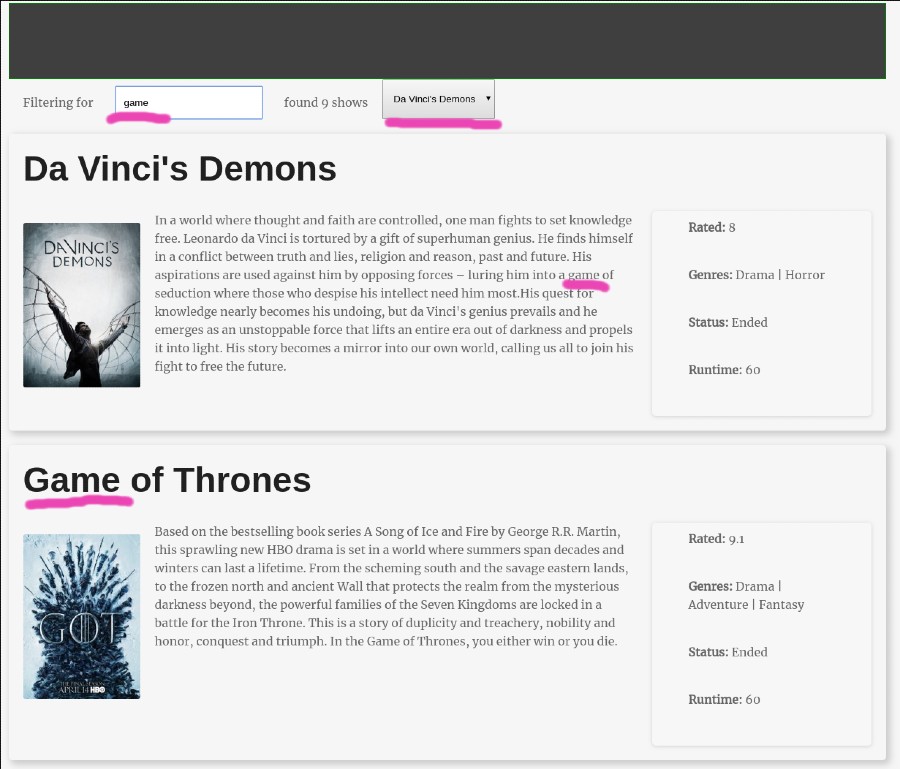Click the "found 9 shows" counter text
The width and height of the screenshot is (900, 769).
325,102
